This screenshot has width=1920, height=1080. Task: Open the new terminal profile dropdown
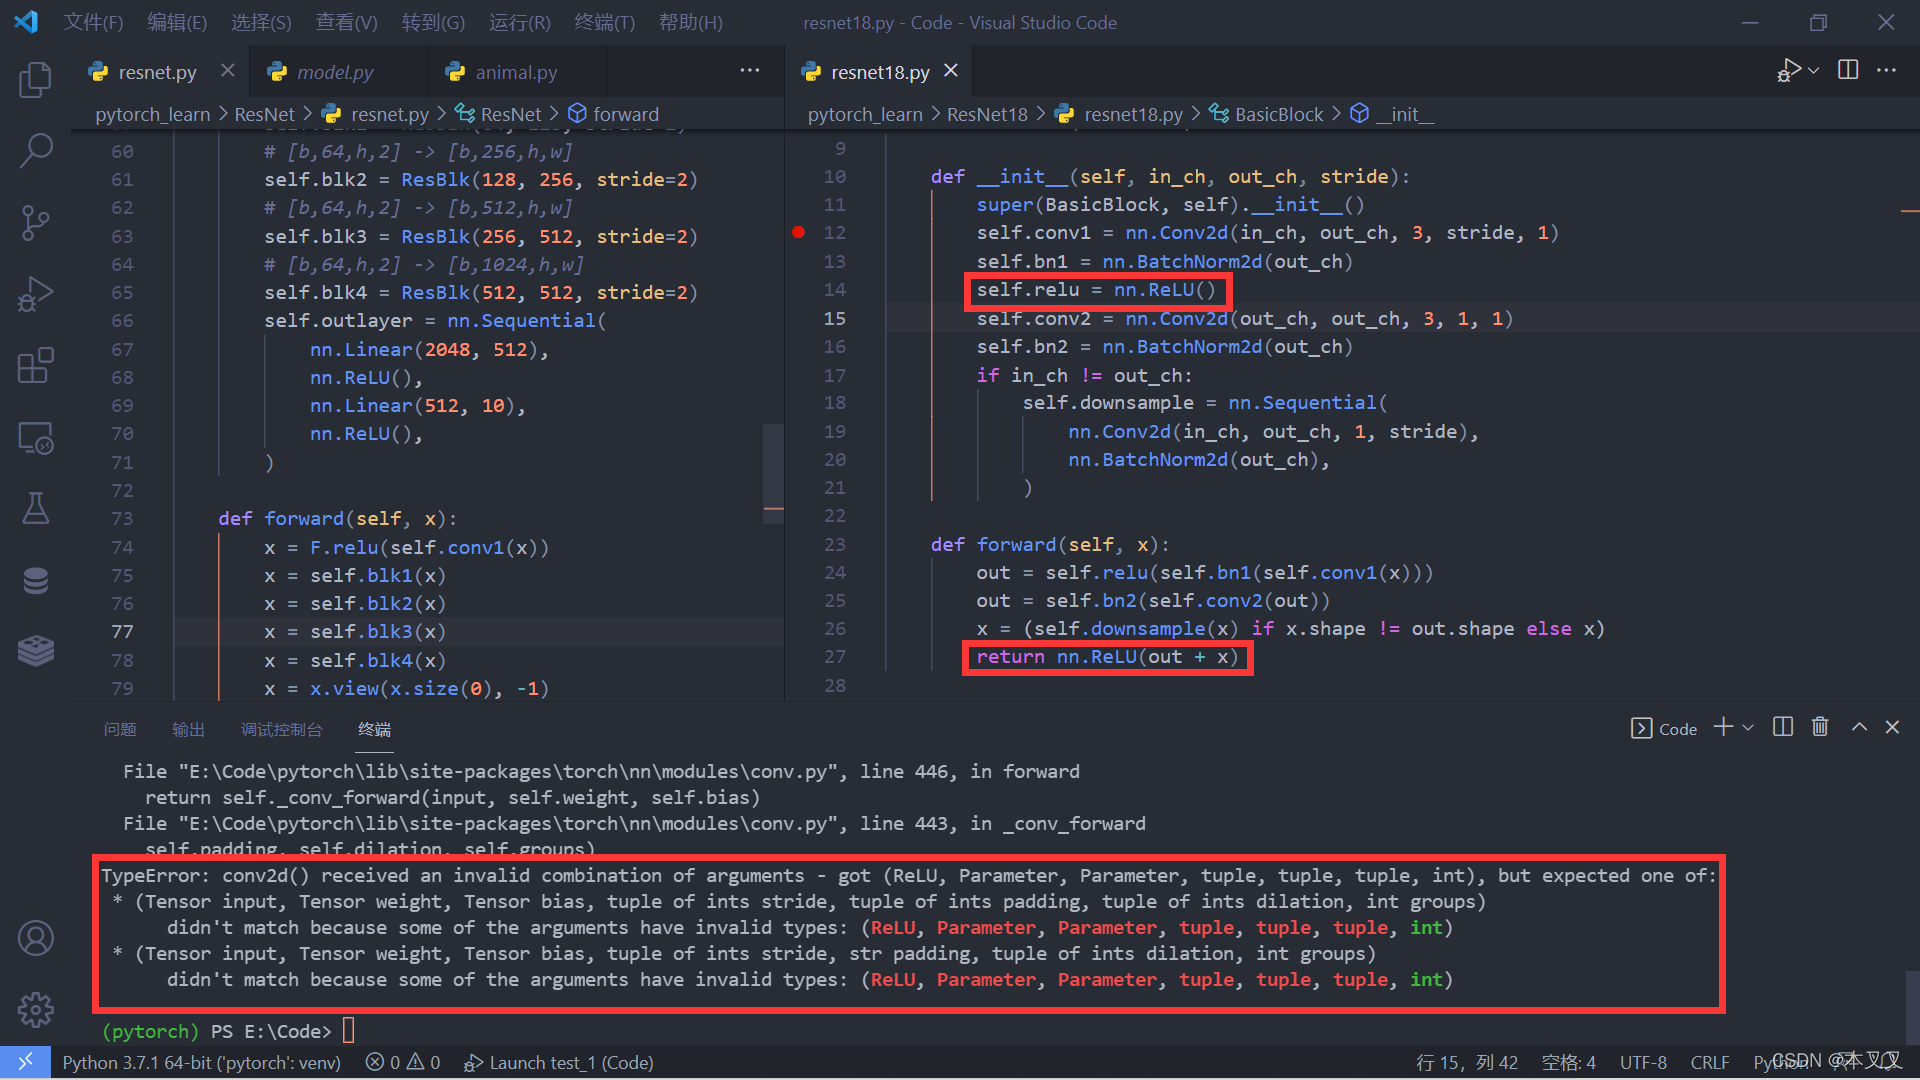click(x=1746, y=727)
